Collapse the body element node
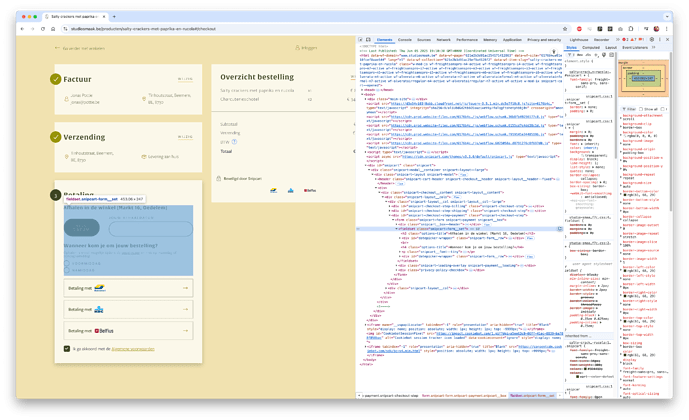 [x=362, y=94]
